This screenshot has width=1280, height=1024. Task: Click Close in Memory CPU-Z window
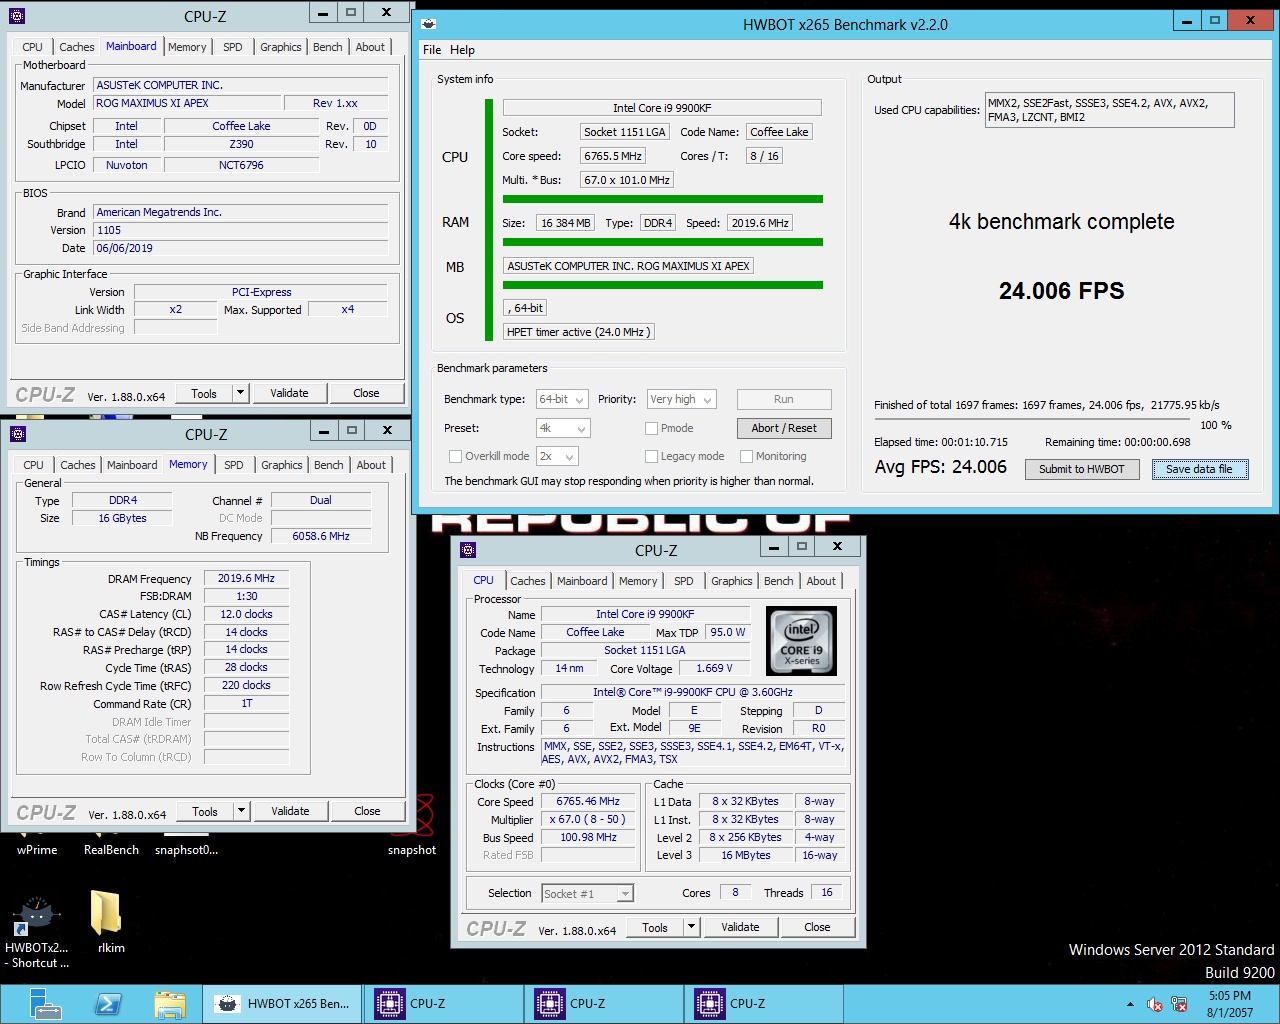(367, 811)
